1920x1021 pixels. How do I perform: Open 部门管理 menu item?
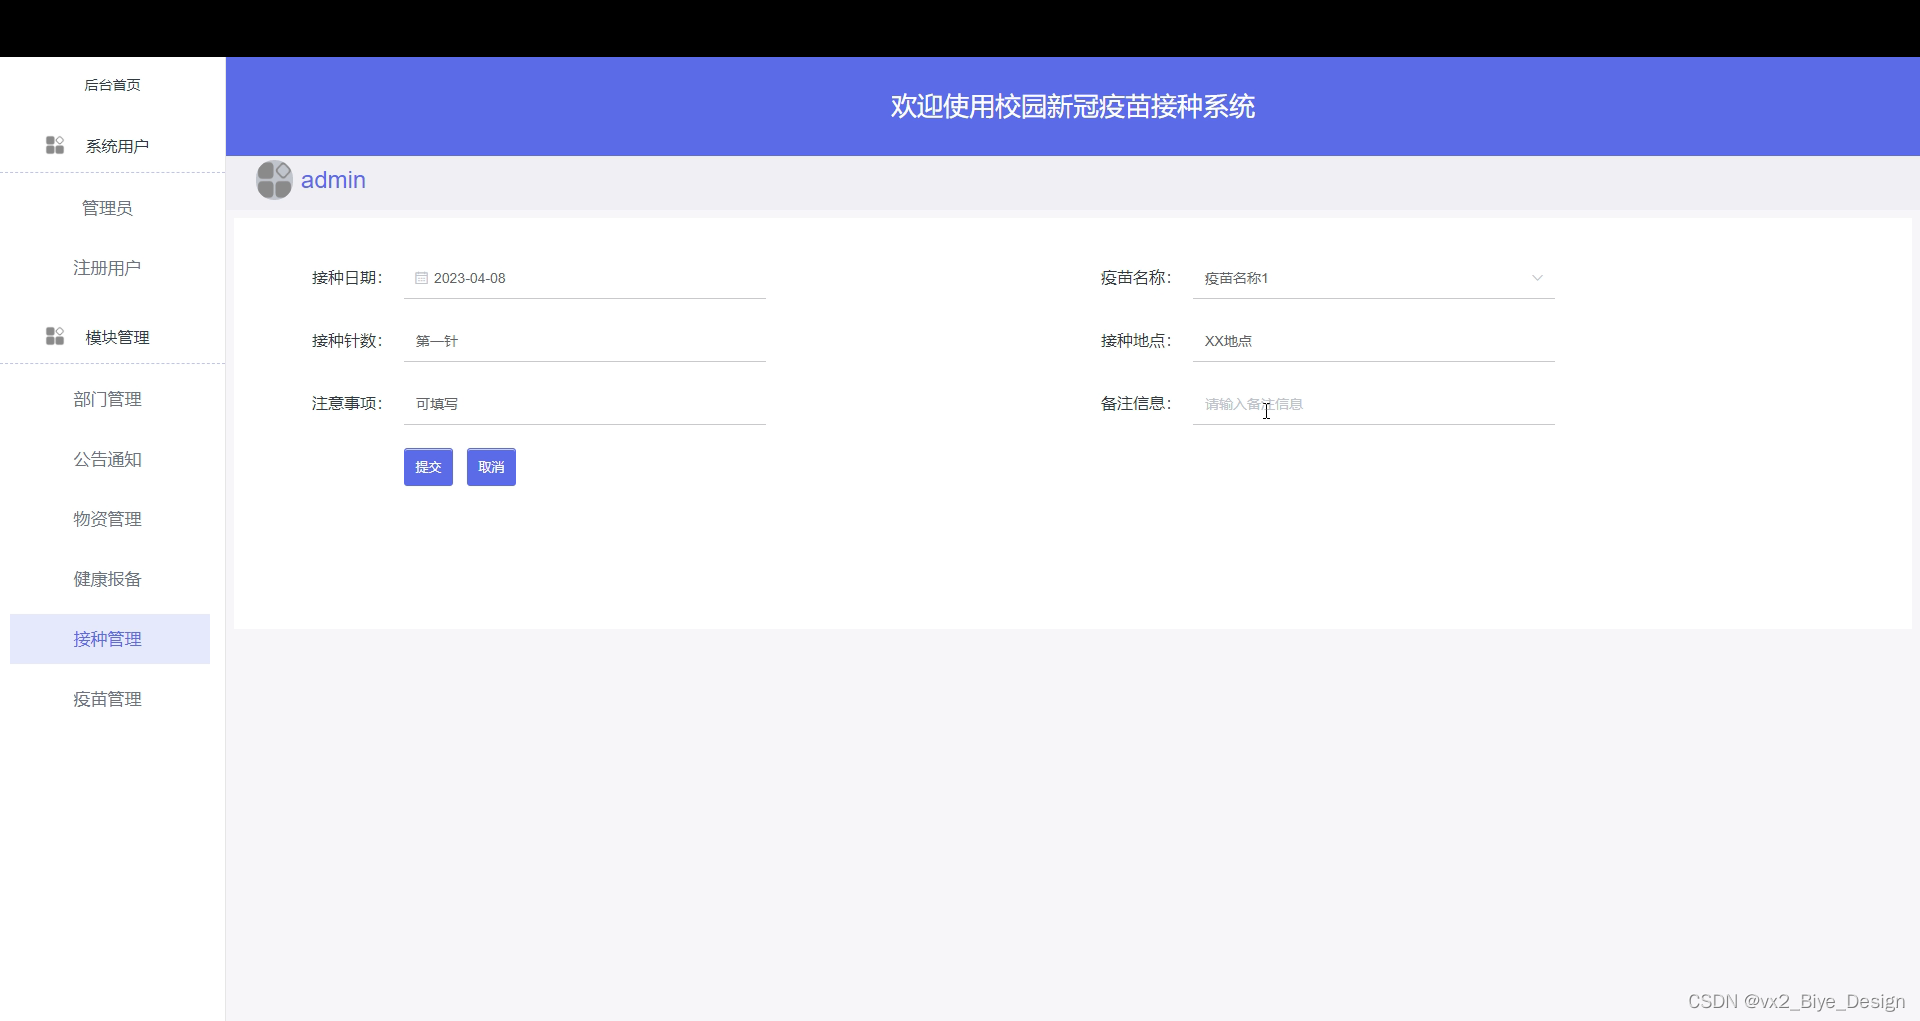coord(110,399)
